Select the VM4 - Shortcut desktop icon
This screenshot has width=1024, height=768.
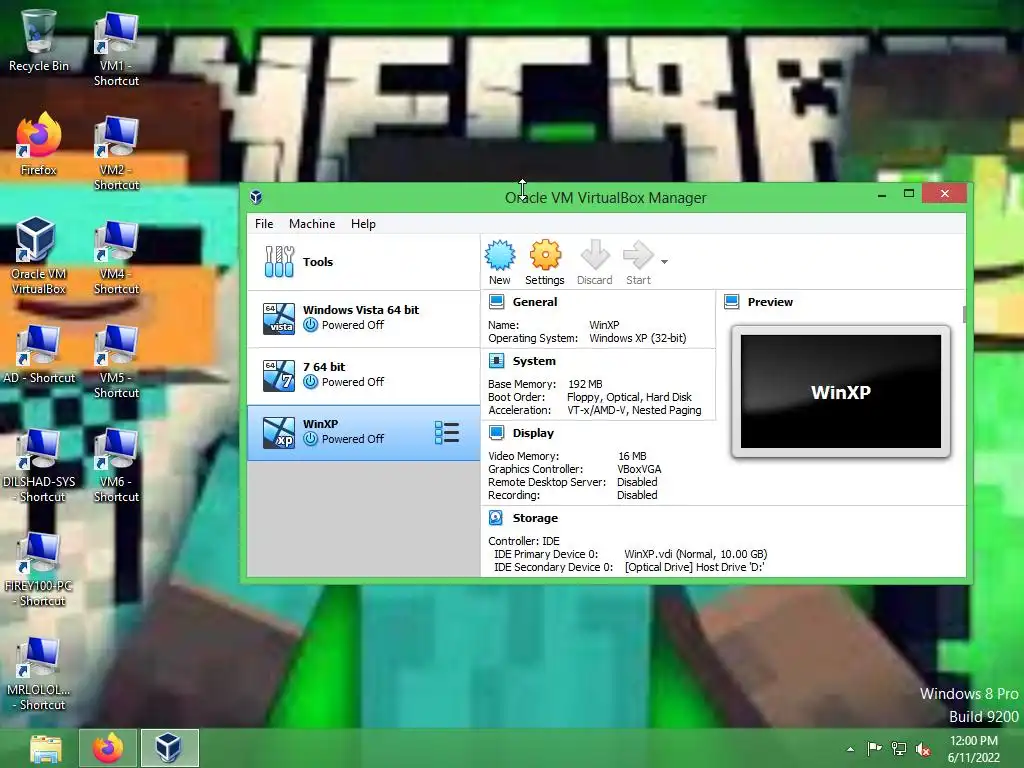[116, 257]
